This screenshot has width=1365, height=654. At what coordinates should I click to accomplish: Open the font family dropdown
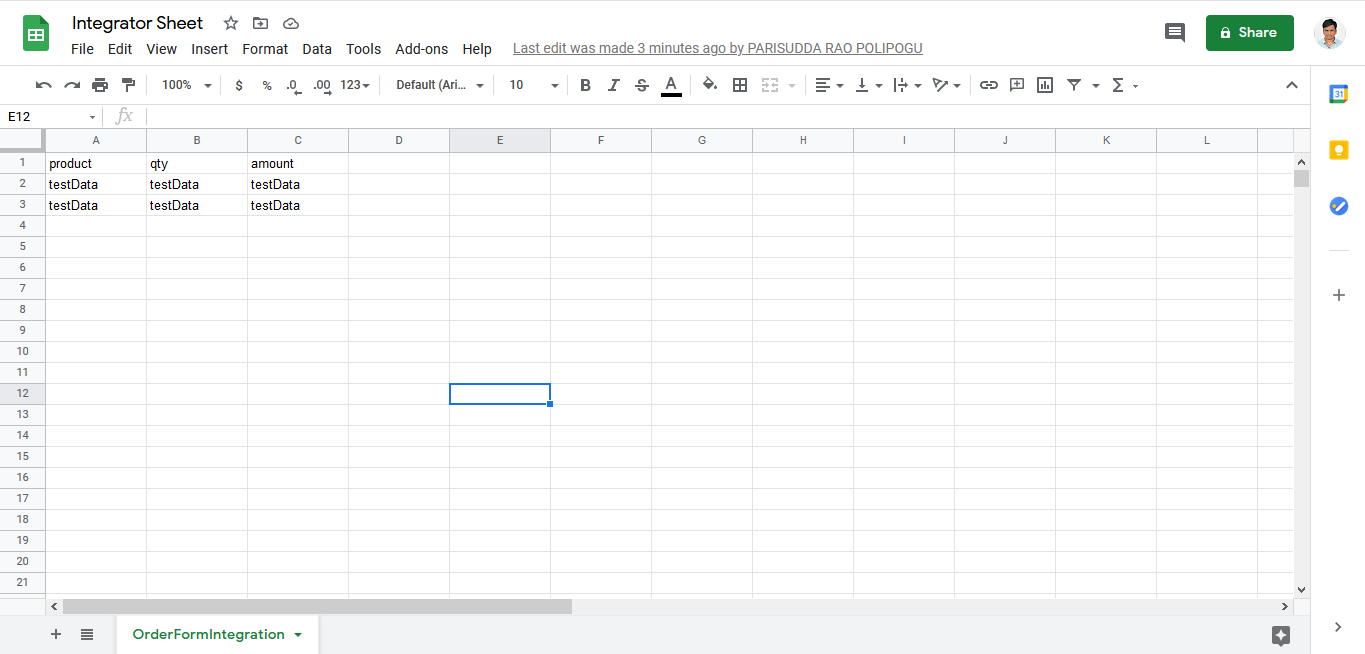[x=439, y=85]
